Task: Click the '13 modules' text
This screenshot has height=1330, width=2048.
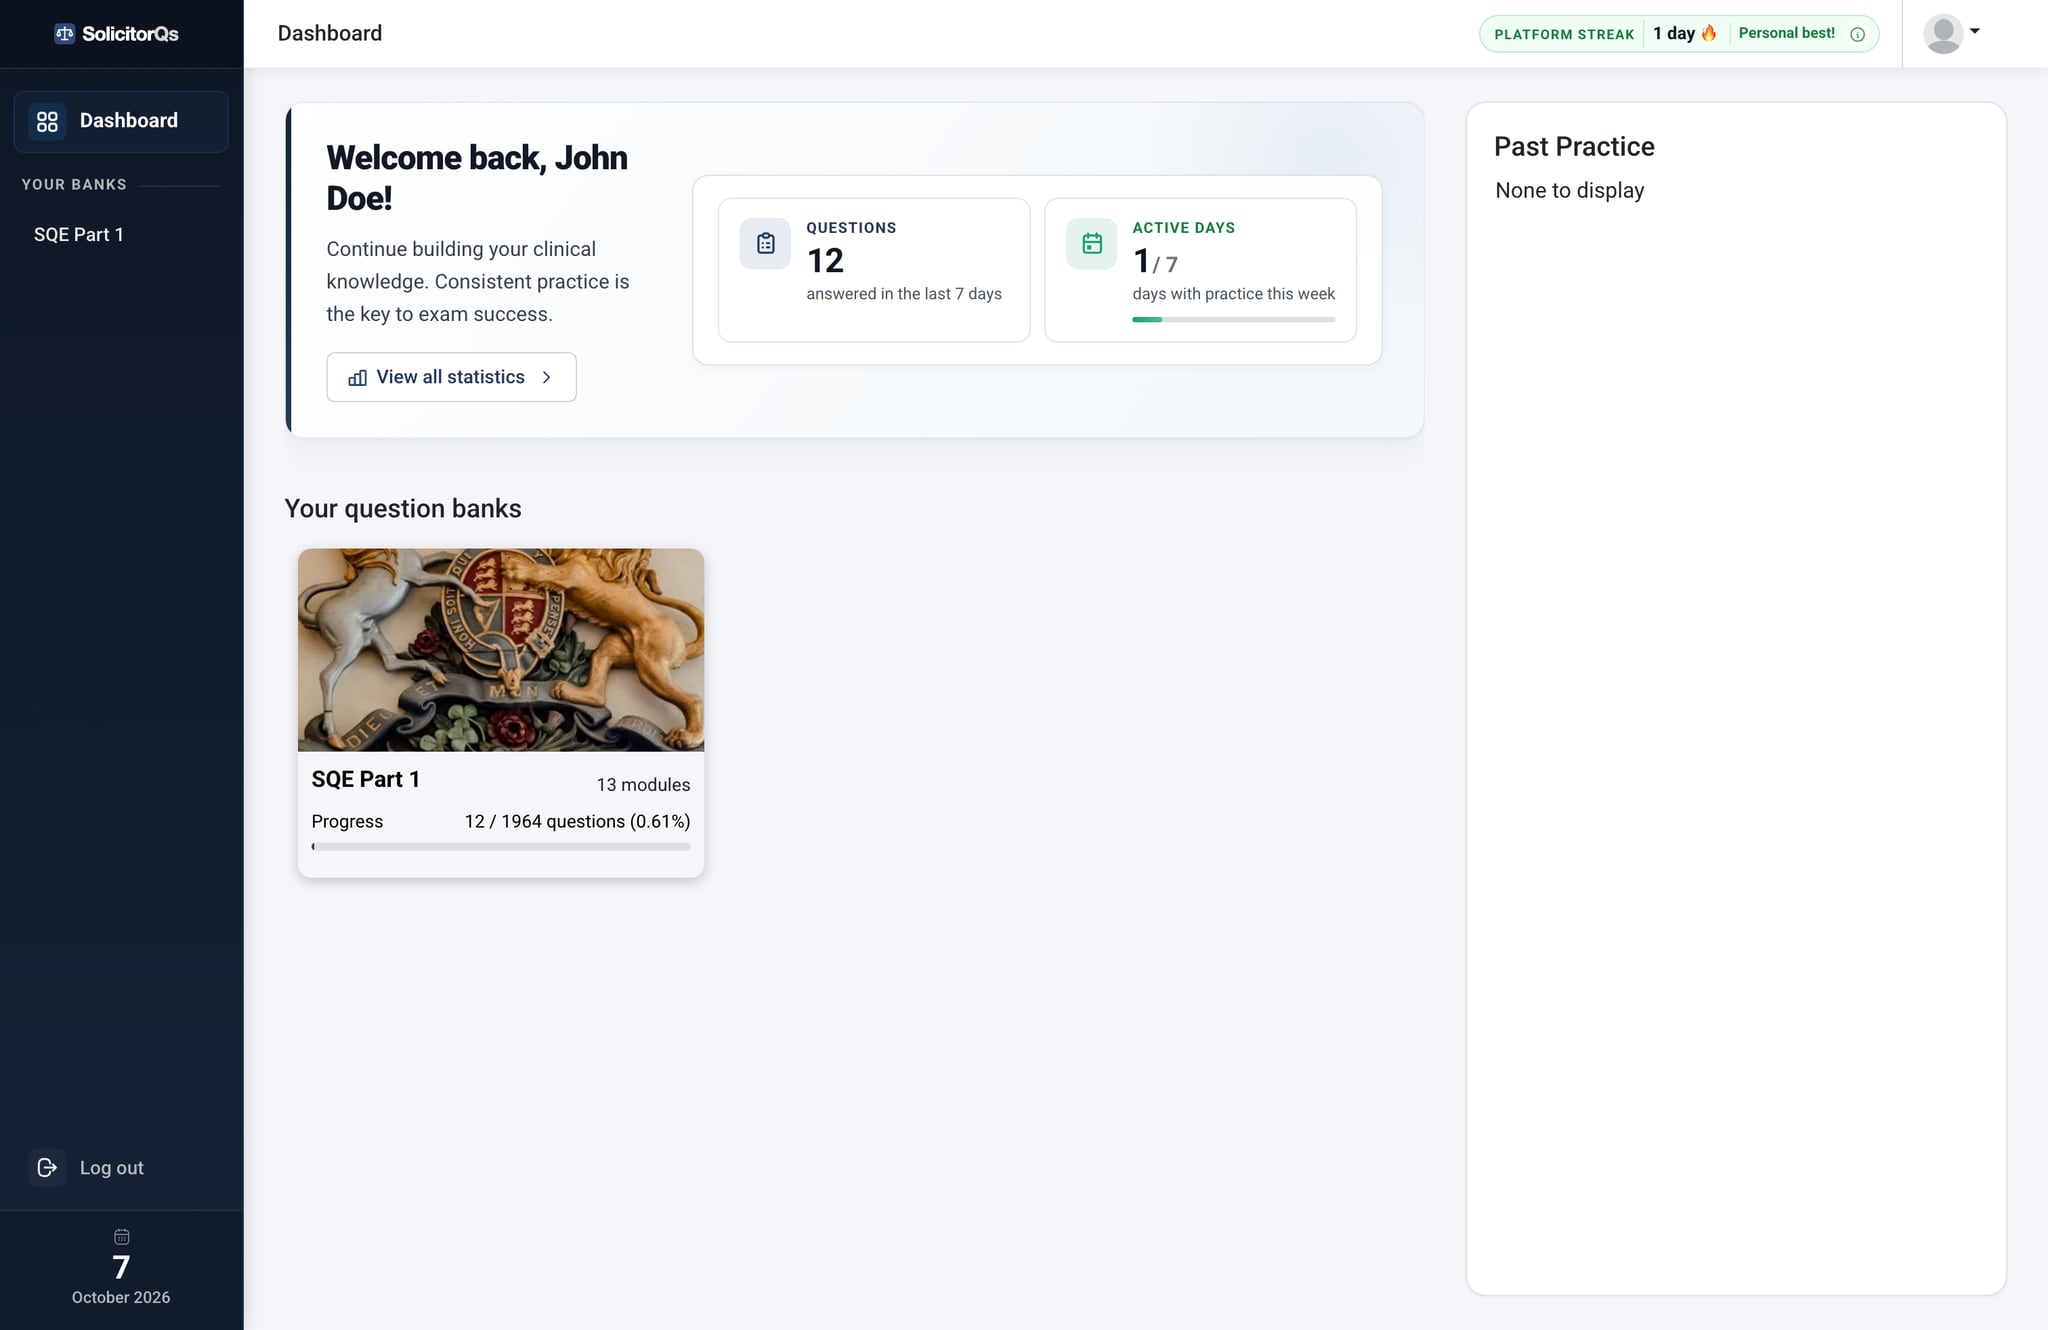Action: (644, 785)
